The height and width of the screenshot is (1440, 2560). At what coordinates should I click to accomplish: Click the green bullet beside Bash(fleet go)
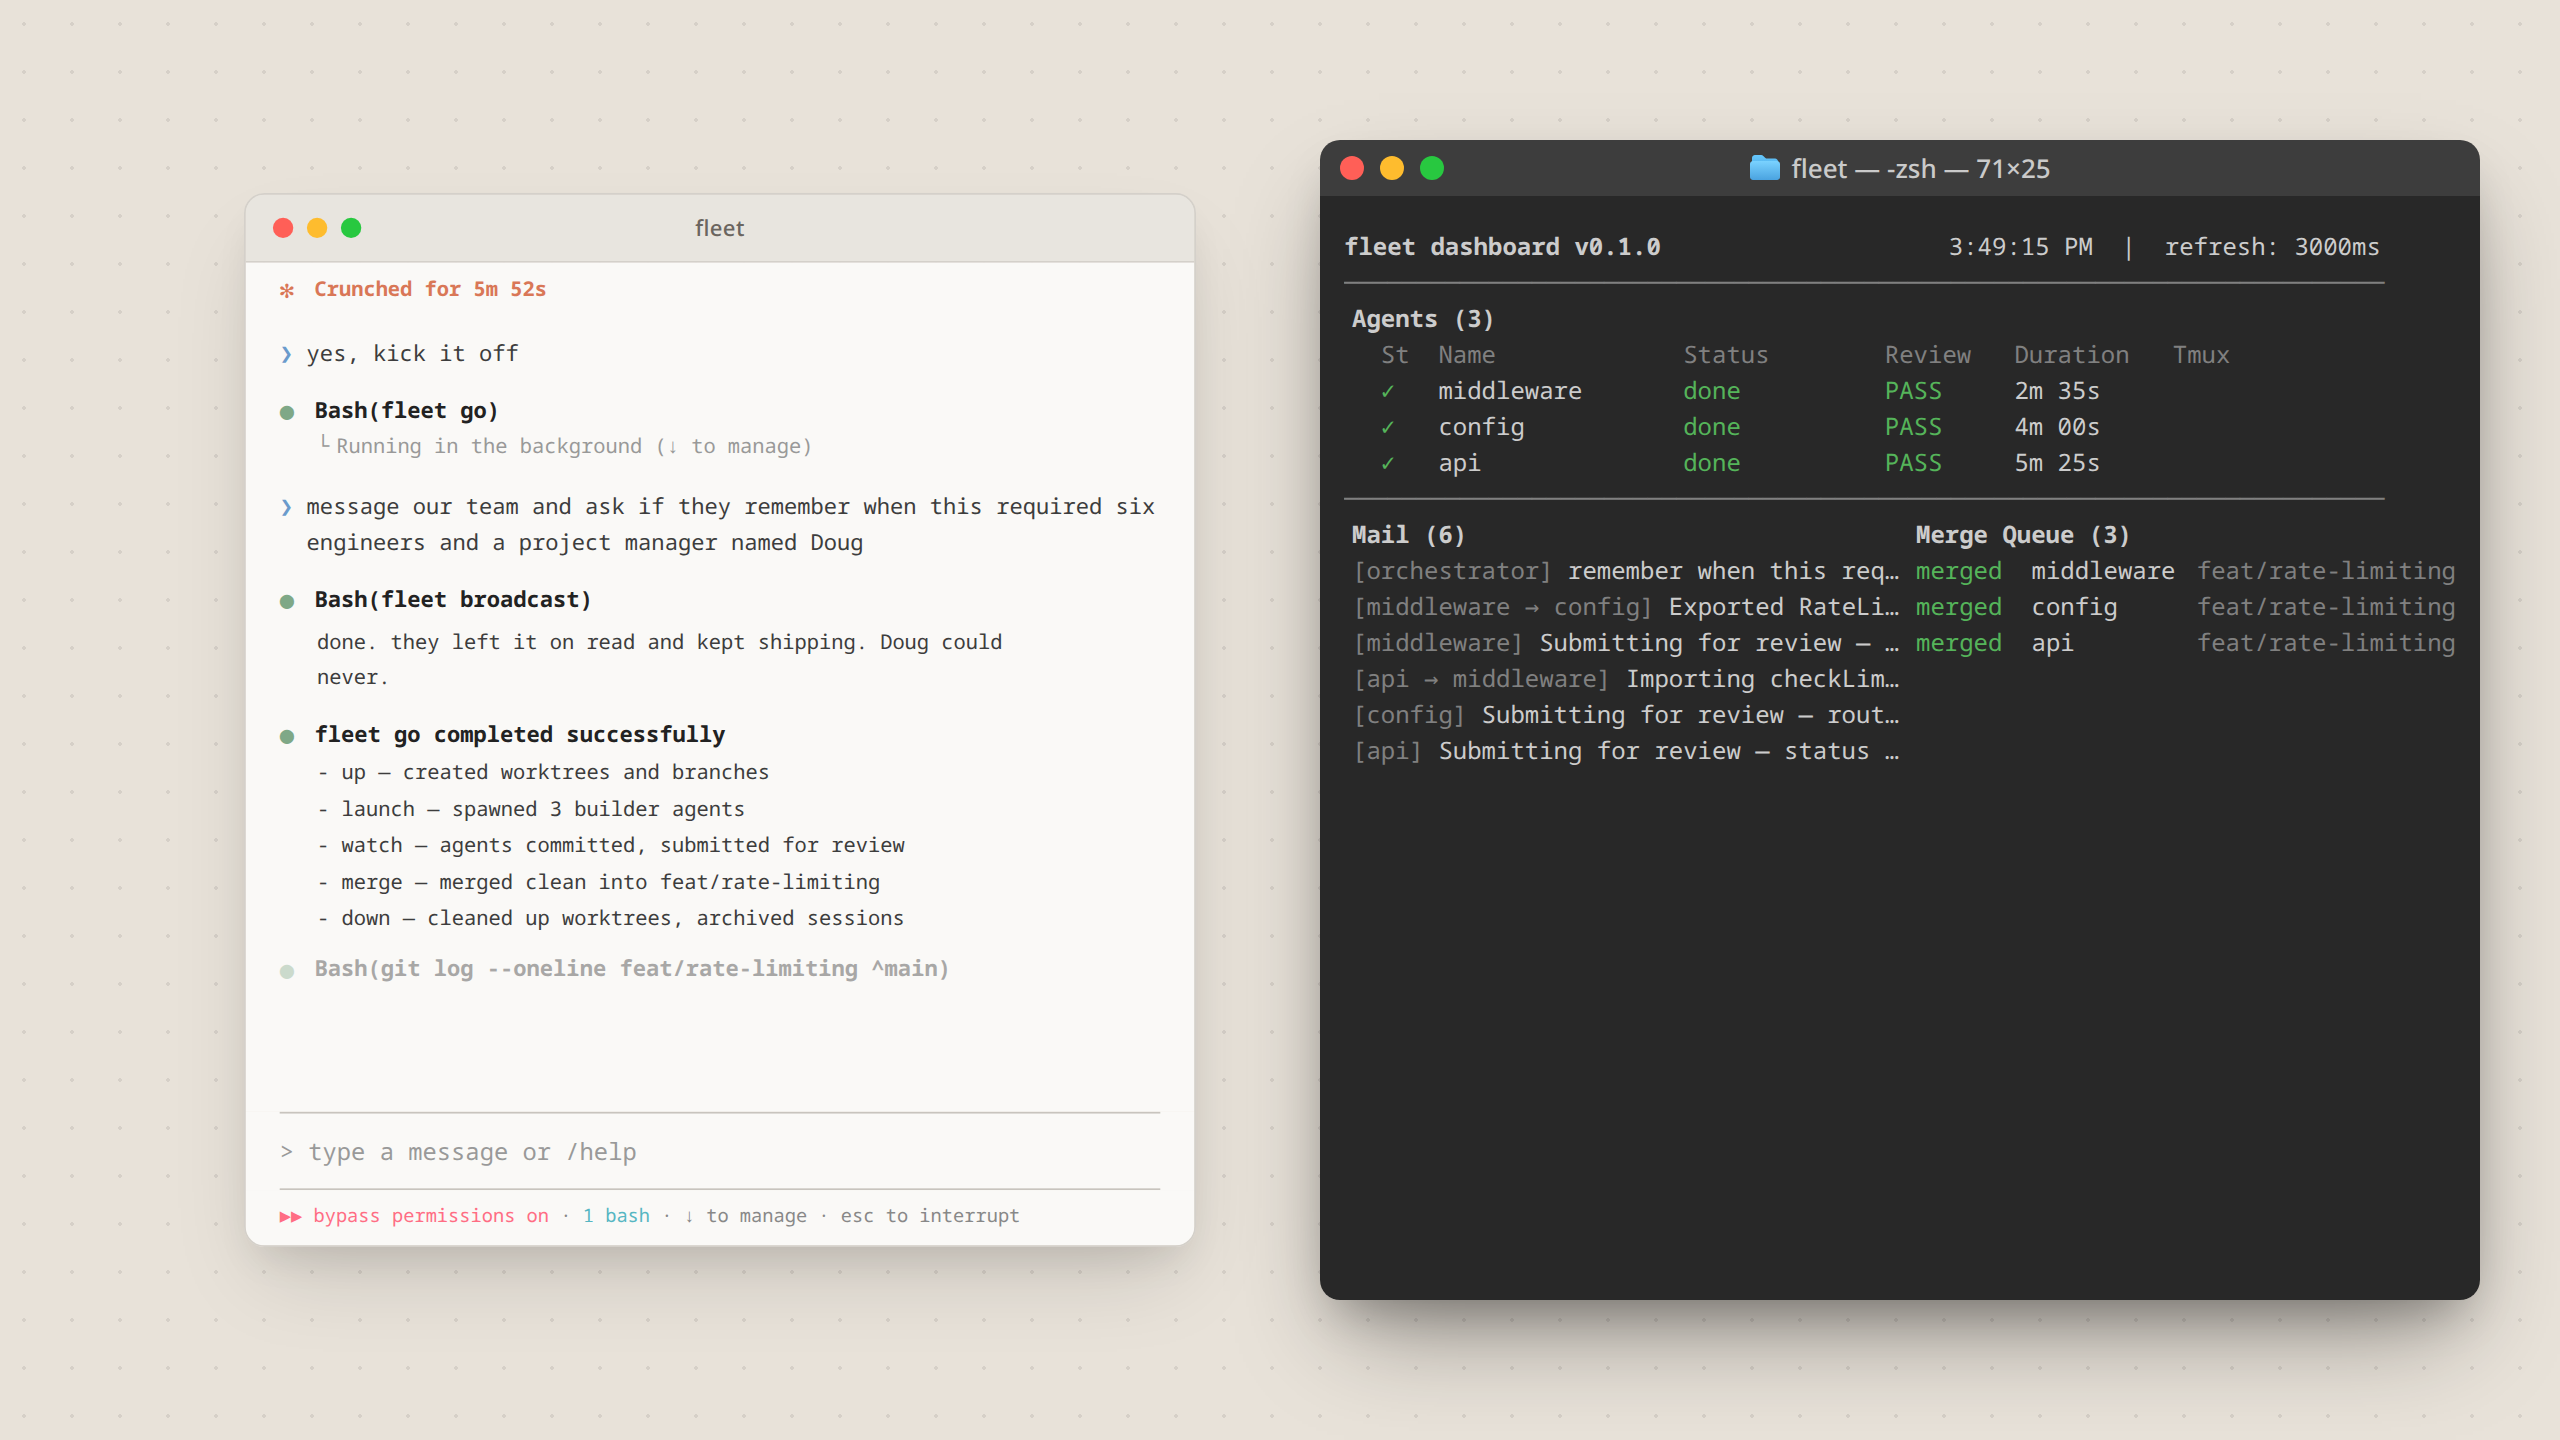[x=287, y=412]
